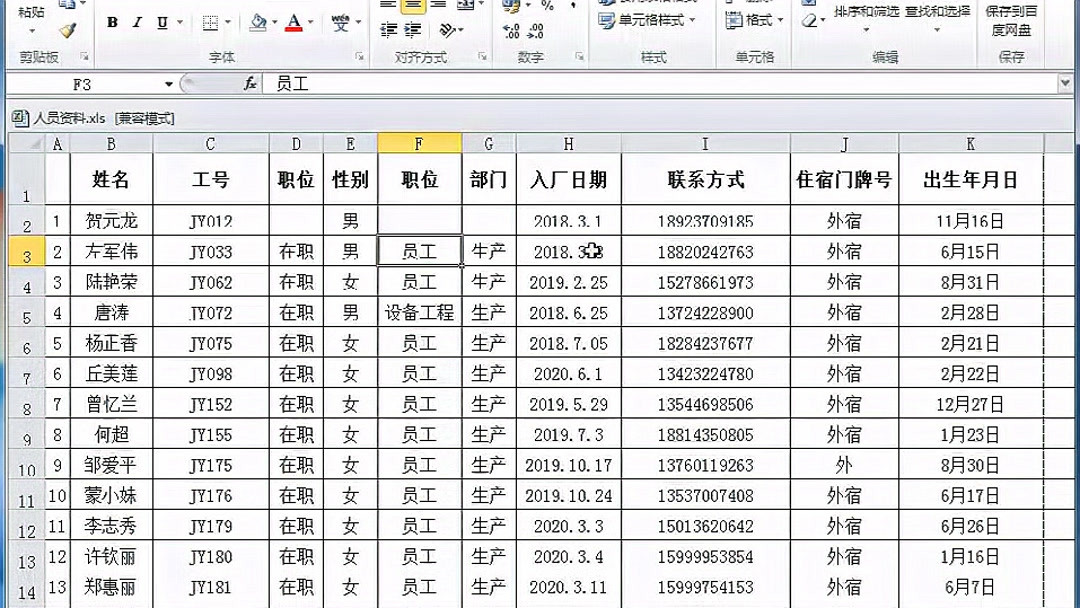Viewport: 1080px width, 608px height.
Task: Click the Increase Indent icon
Action: click(413, 29)
